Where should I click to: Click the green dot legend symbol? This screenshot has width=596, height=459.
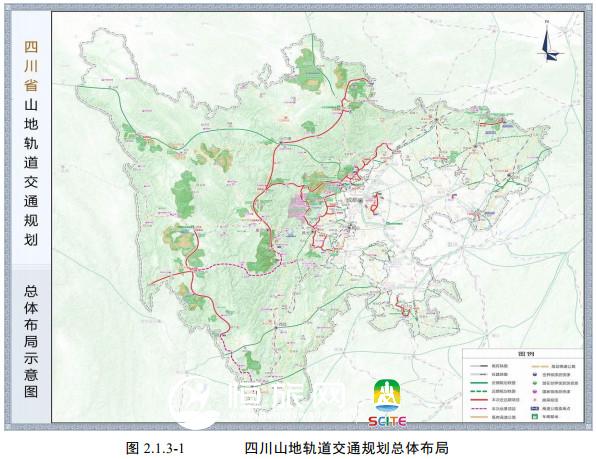535,383
